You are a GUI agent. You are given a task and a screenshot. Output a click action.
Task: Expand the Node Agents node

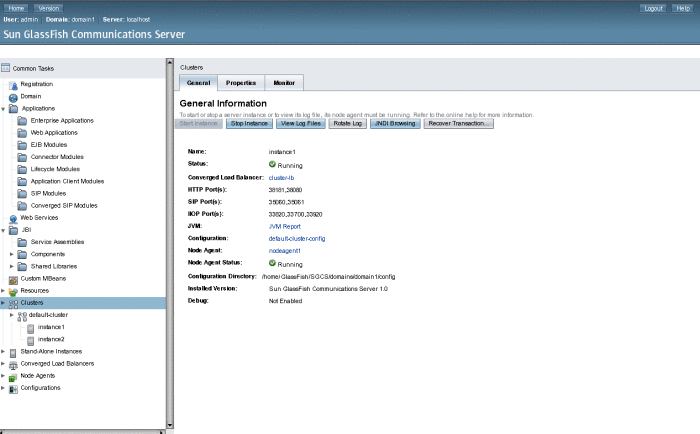tap(3, 376)
